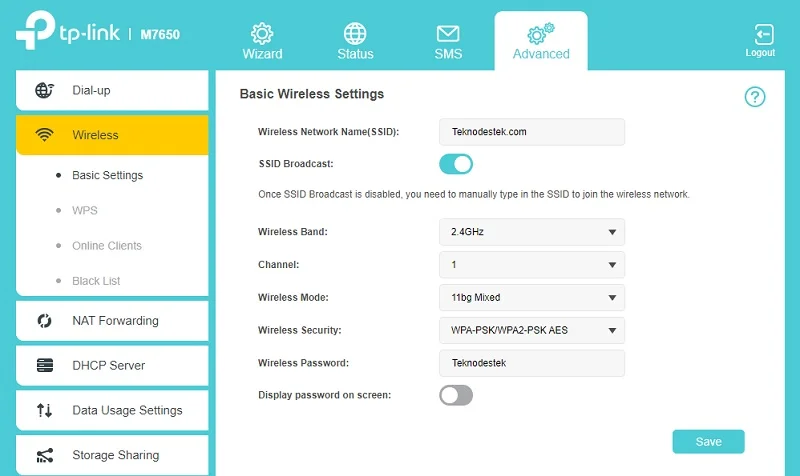Enable Display password on screen toggle
800x476 pixels.
(456, 395)
